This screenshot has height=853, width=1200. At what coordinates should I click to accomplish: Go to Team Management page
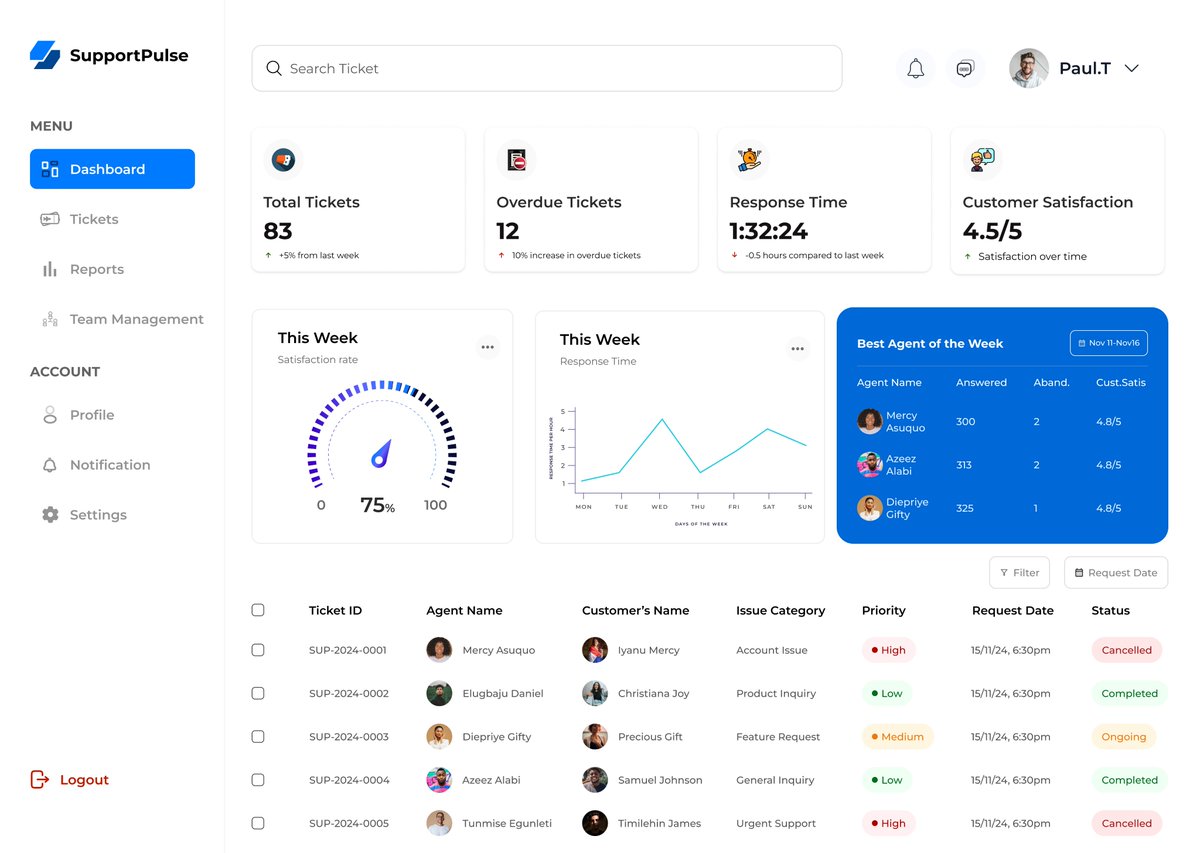coord(122,319)
